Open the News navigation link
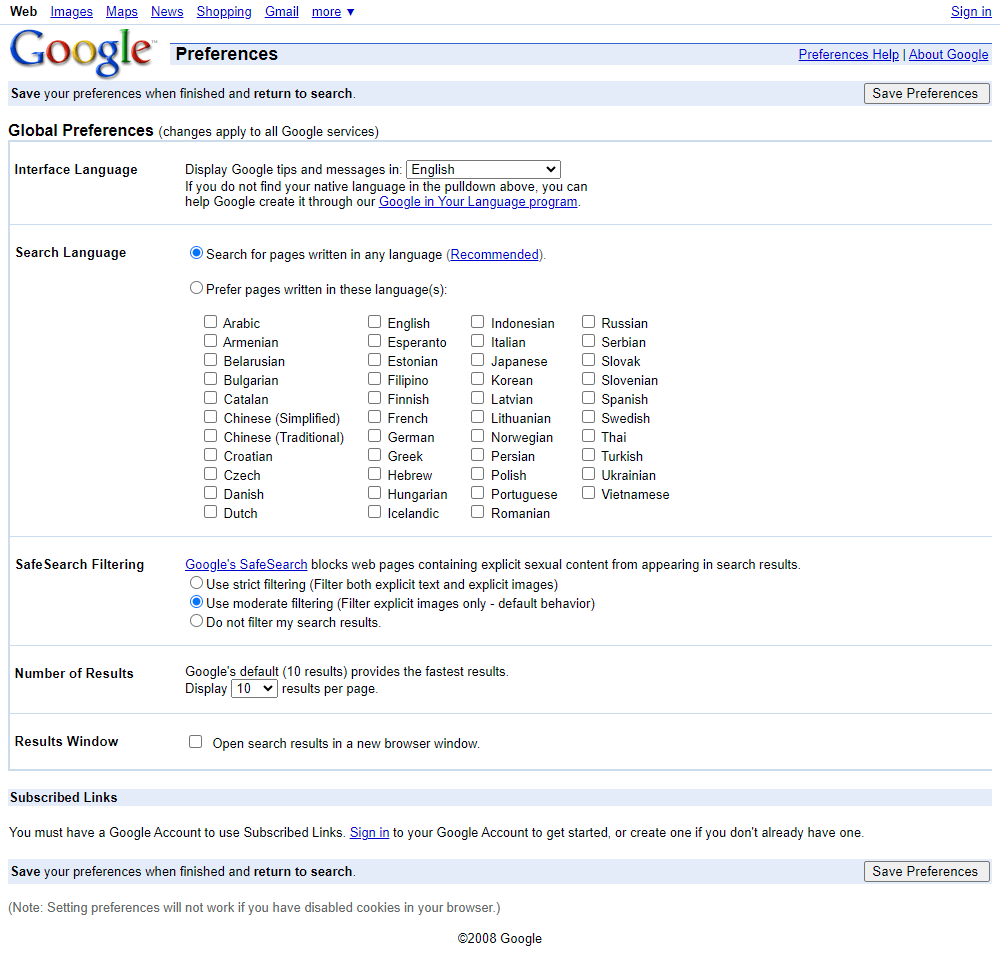Viewport: 1000px width, 960px height. (x=167, y=11)
